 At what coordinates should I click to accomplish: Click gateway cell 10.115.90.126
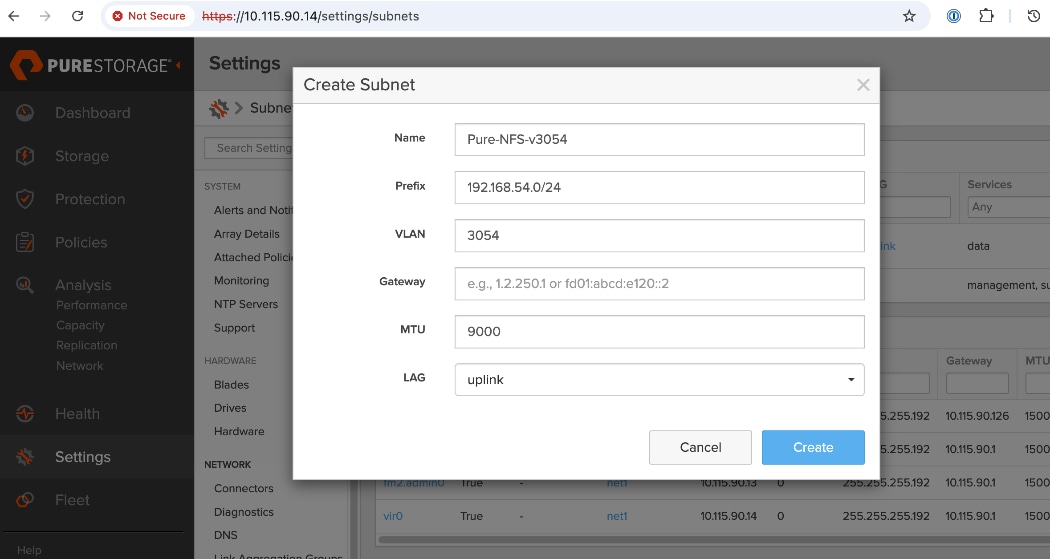click(x=977, y=416)
